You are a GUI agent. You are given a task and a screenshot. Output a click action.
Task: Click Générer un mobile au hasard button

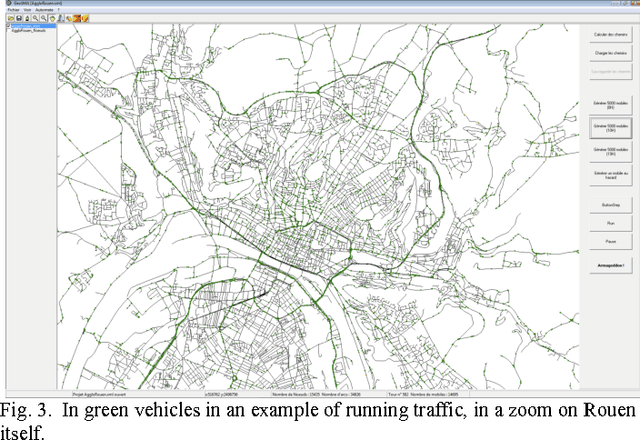(x=611, y=176)
